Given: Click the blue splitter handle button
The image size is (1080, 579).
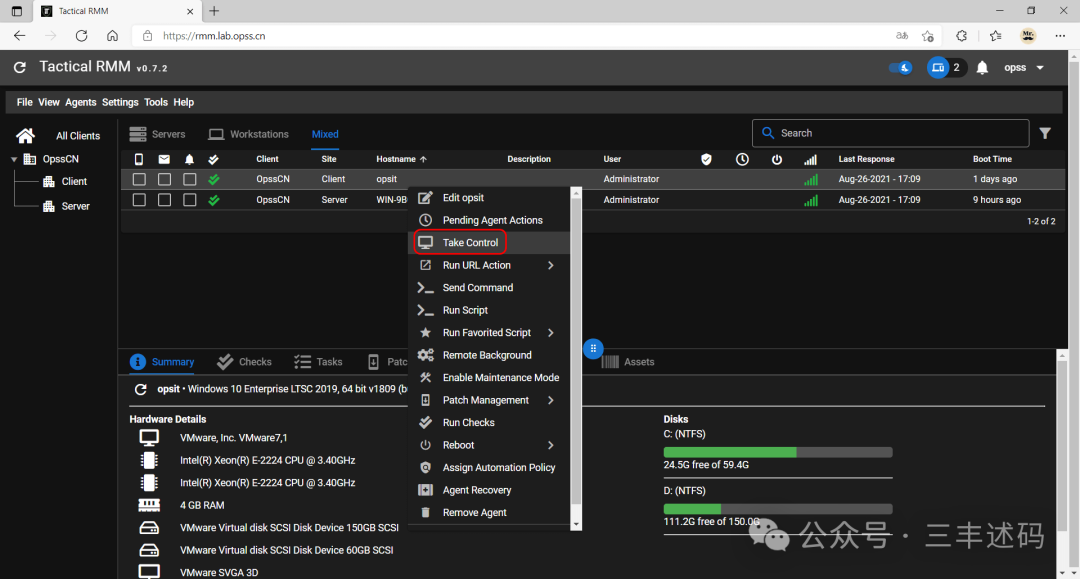Looking at the screenshot, I should tap(593, 349).
